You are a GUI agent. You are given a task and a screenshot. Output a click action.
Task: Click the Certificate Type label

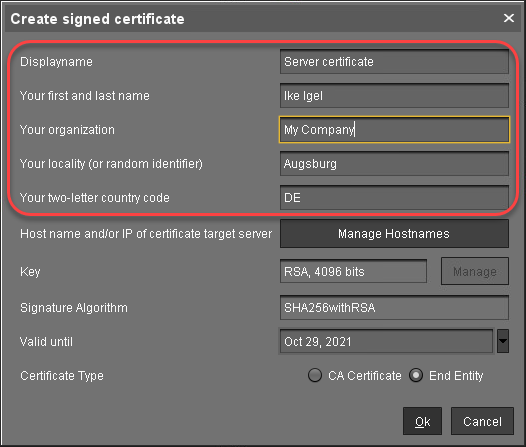[62, 376]
